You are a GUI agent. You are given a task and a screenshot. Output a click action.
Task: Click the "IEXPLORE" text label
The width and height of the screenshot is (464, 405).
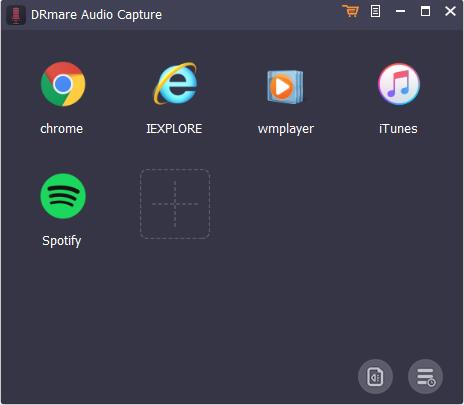174,129
